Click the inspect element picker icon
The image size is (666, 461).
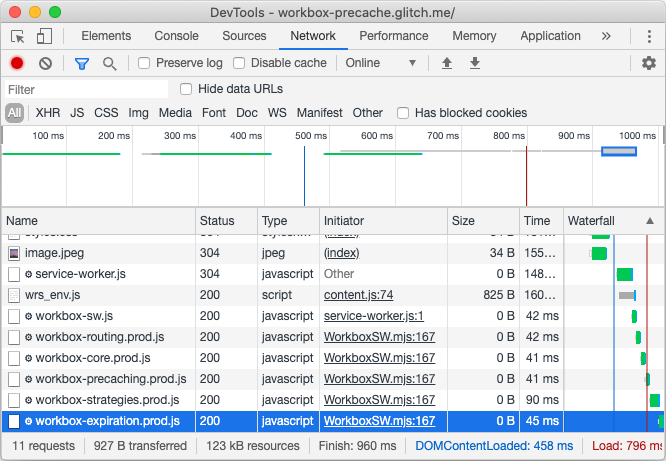(18, 36)
